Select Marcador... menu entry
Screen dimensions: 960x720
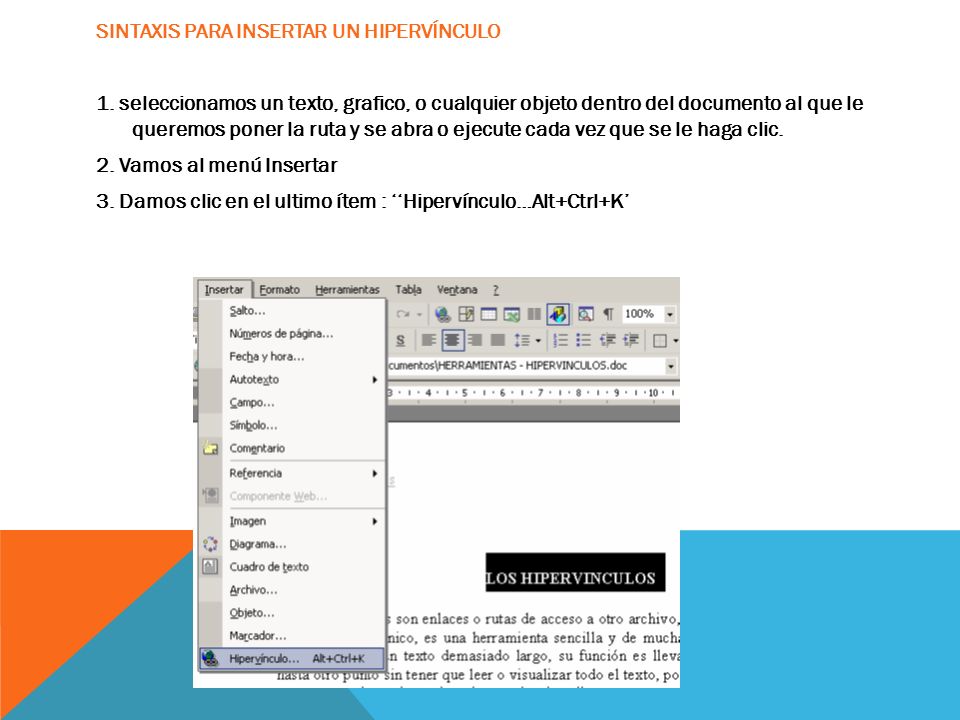(293, 636)
